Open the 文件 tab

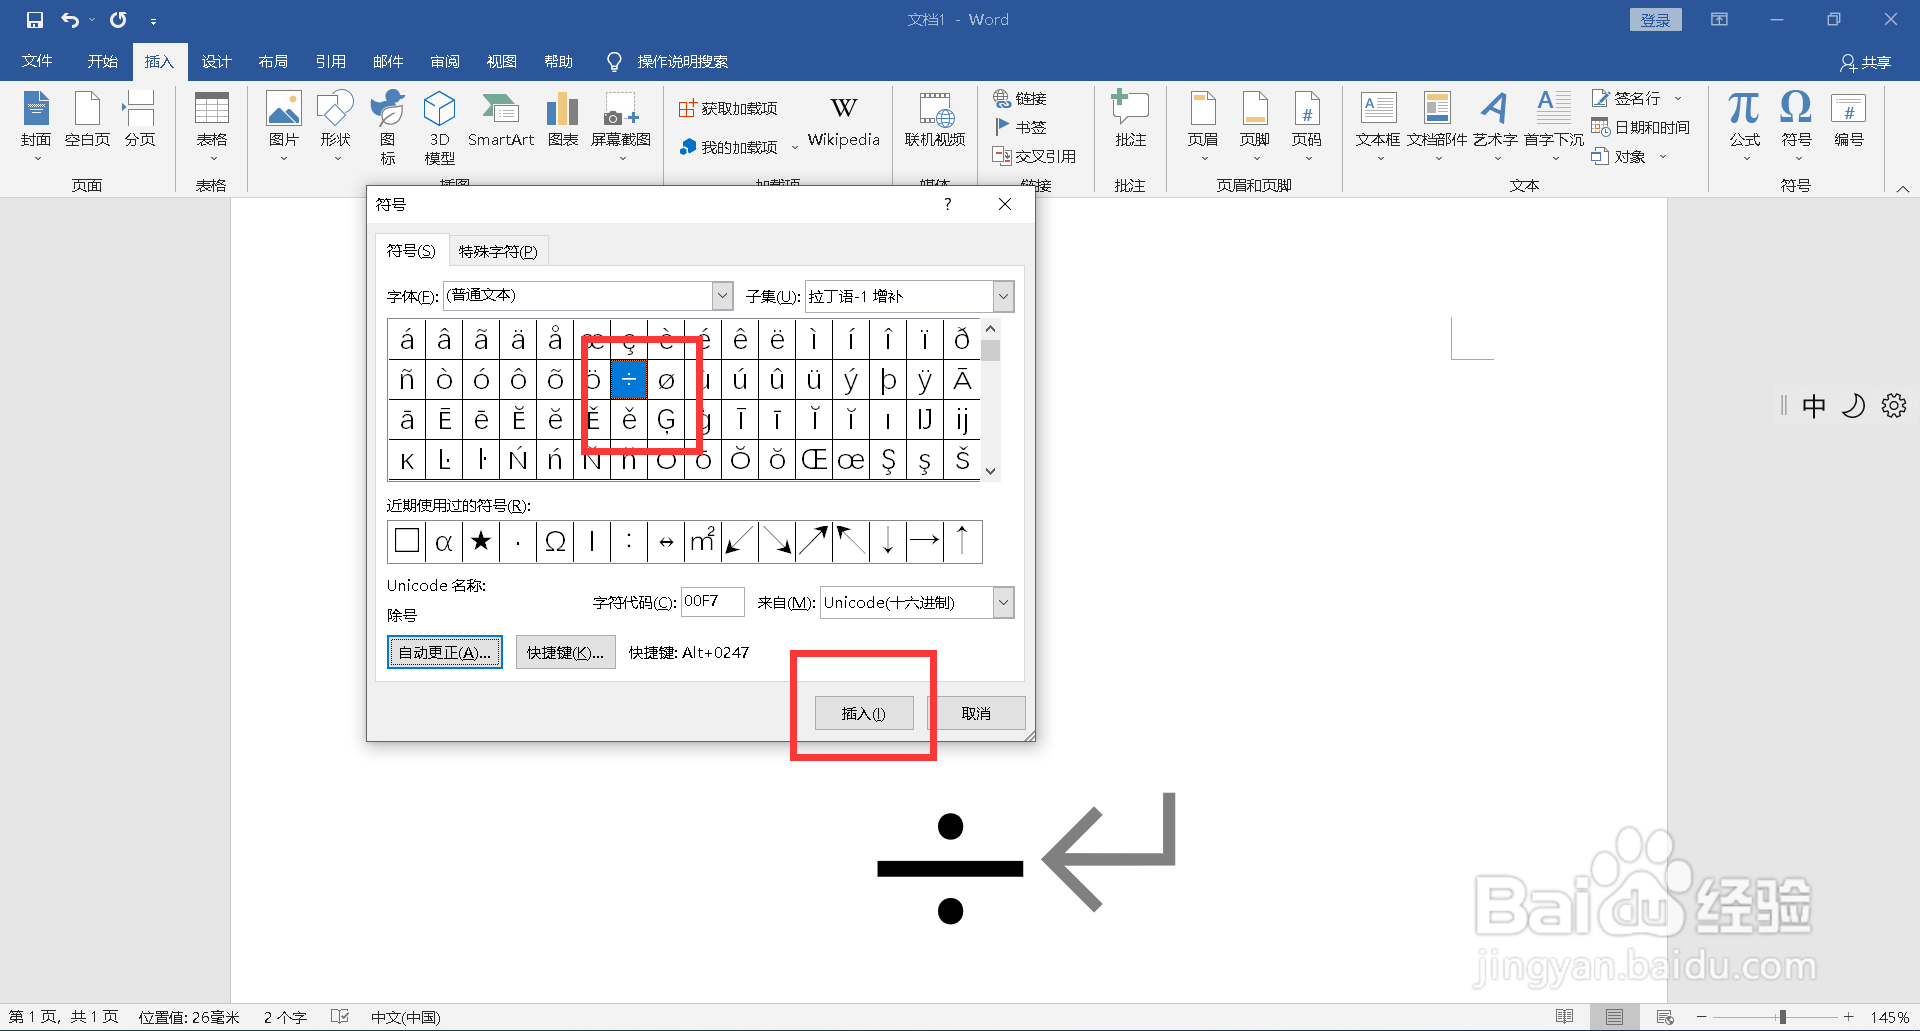(37, 61)
